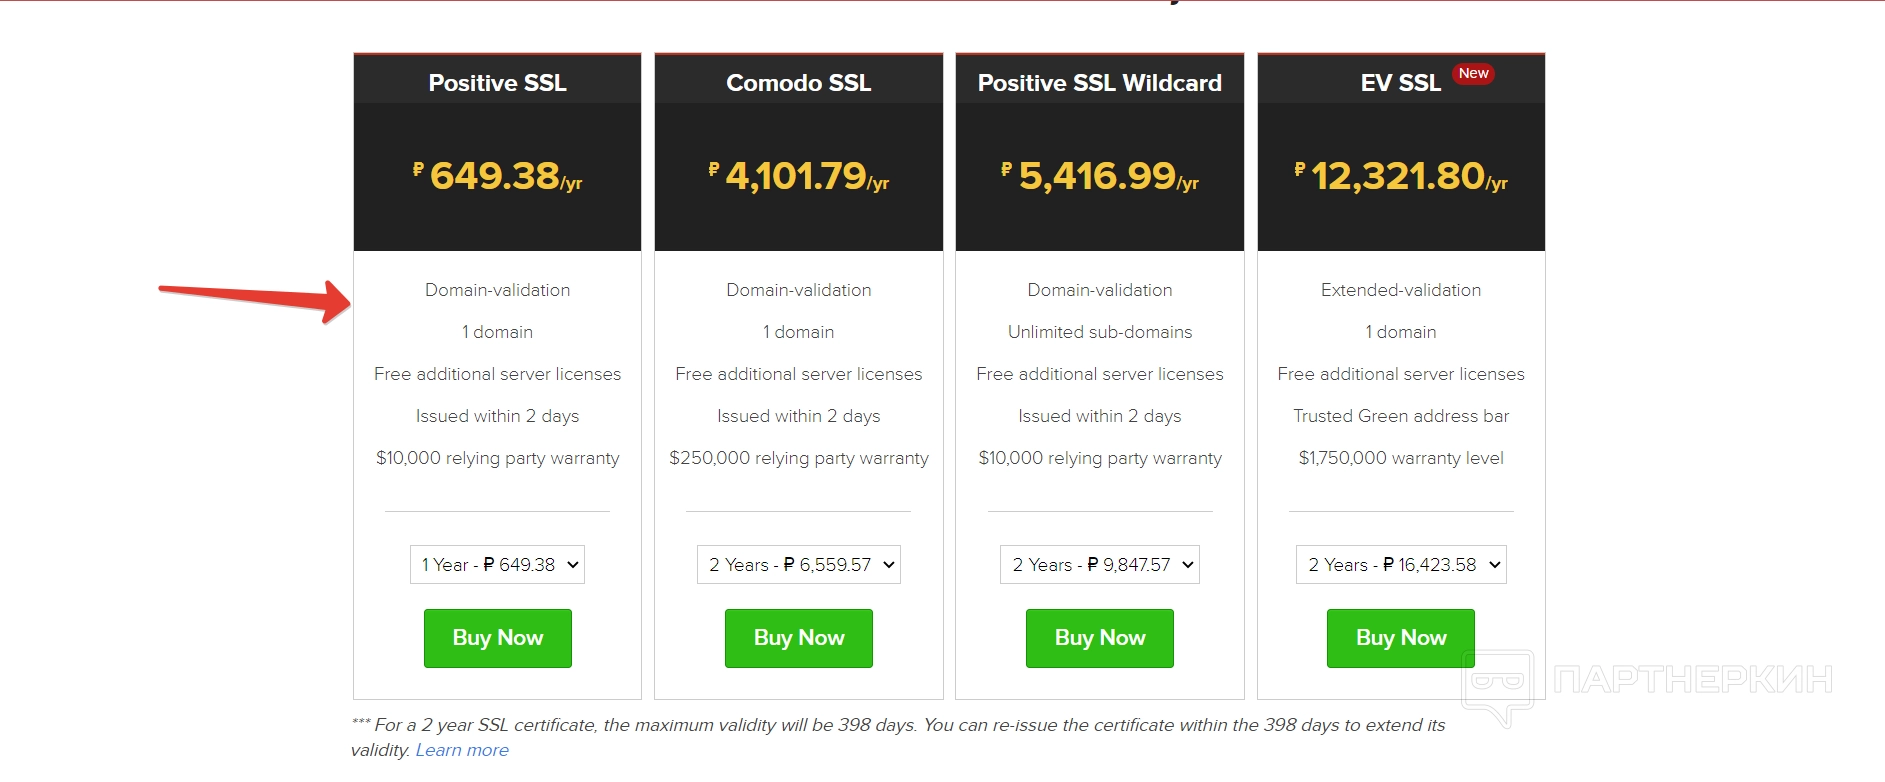Expand the '2 Years - ₱ 16,423.58' dropdown
The image size is (1885, 782).
1400,565
